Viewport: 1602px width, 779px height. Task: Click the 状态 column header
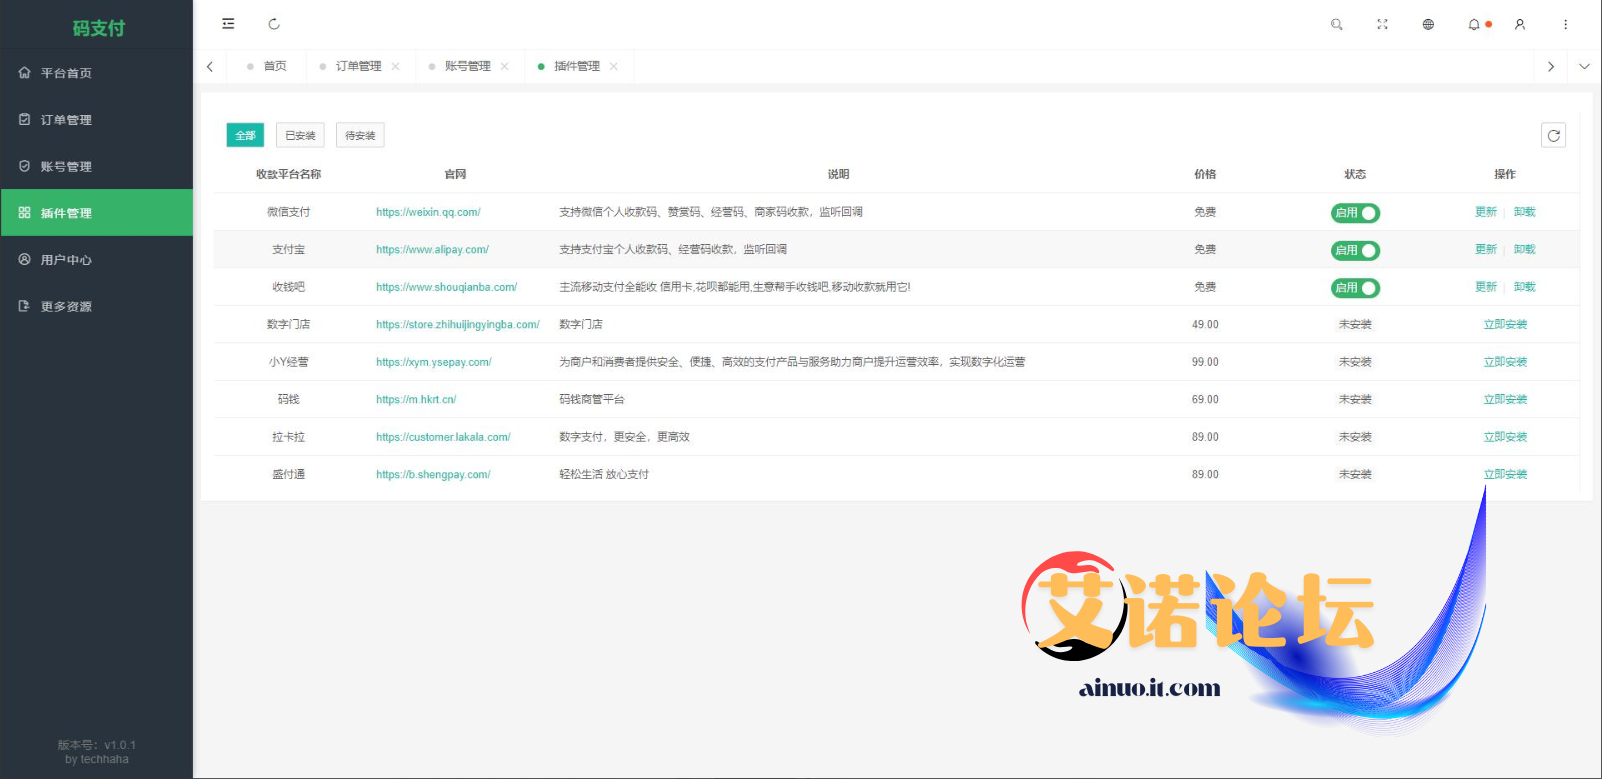pos(1355,174)
